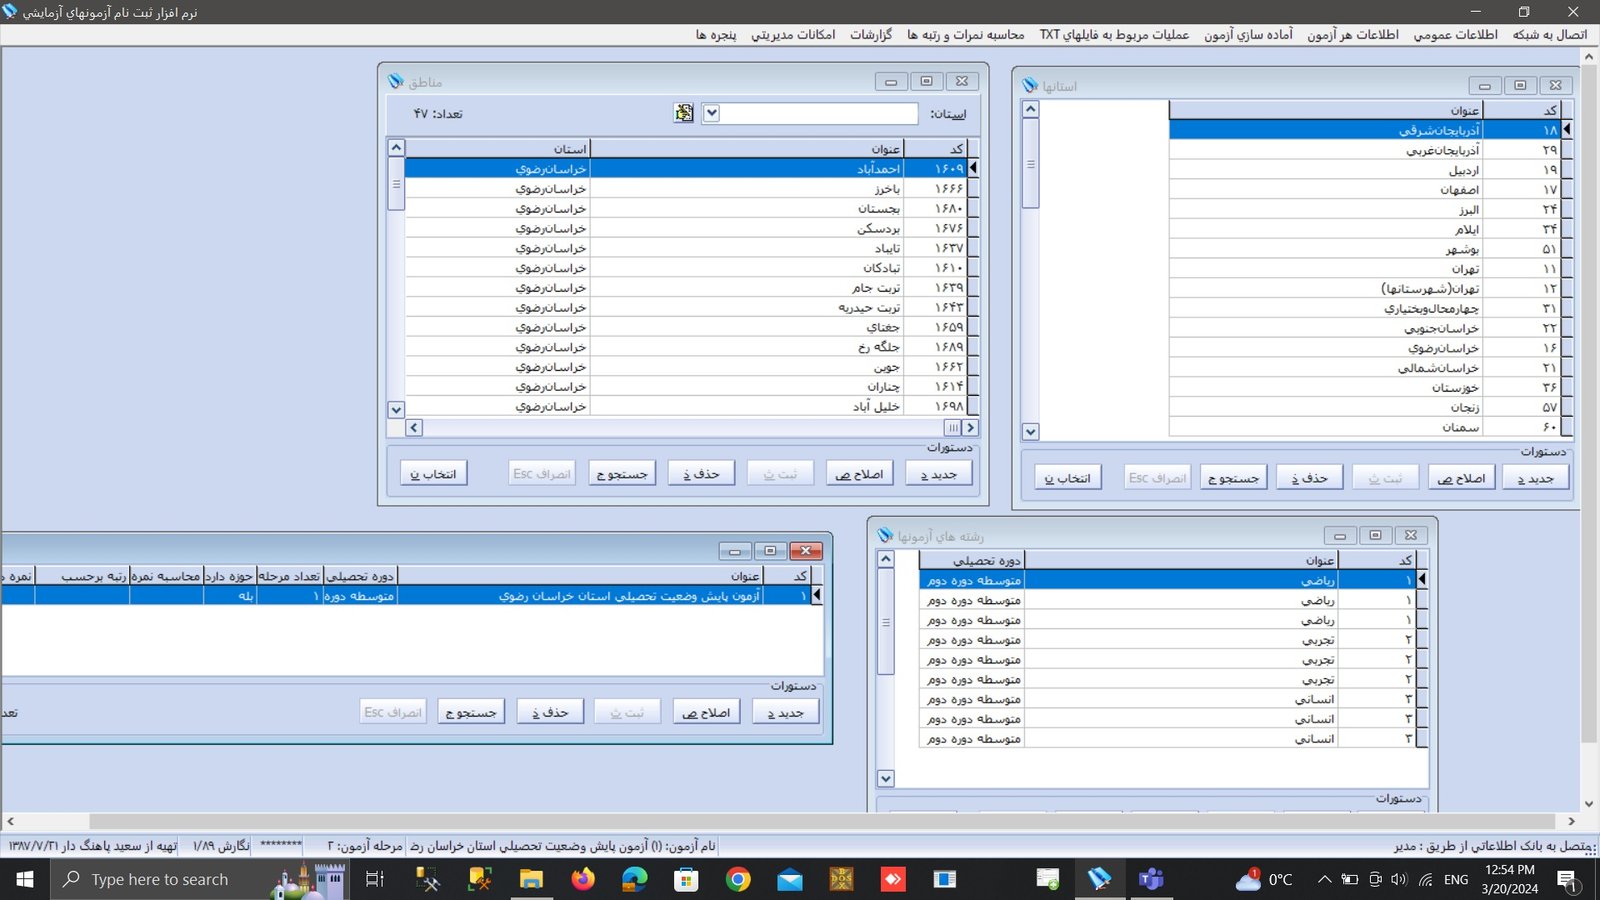Open the عمليات مربوط به فايلهاي TXT menu

pos(1114,34)
